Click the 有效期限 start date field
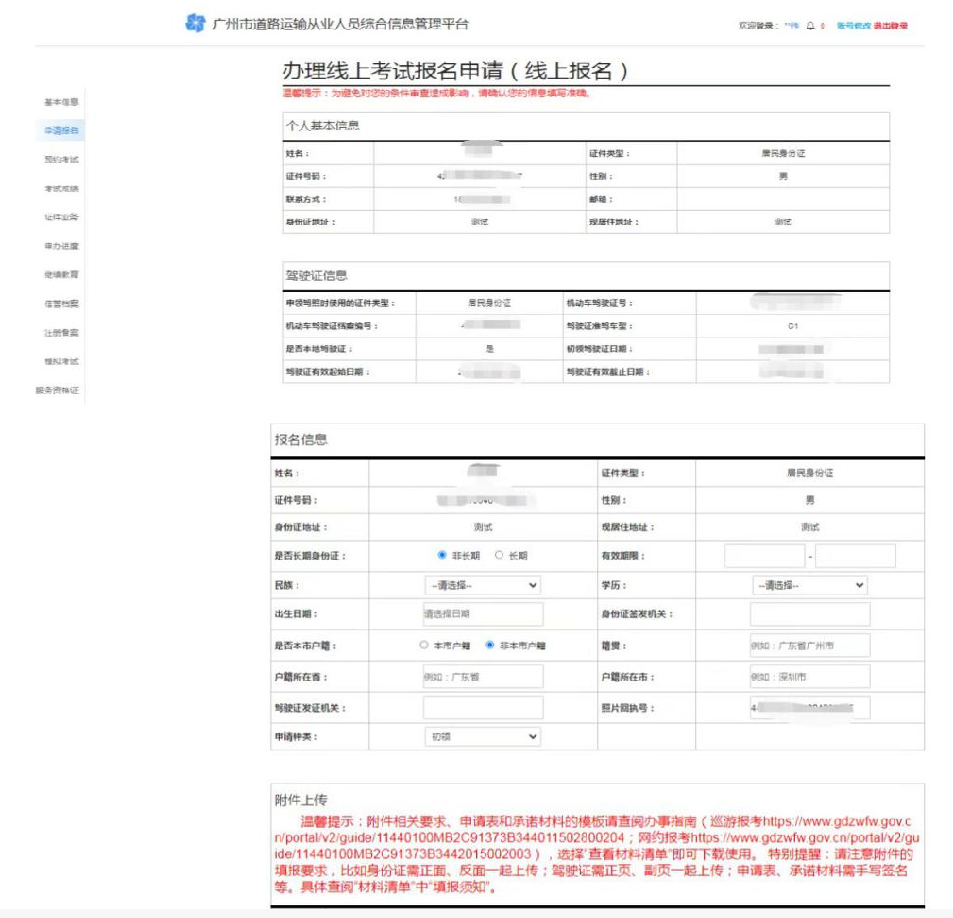Viewport: 953px width, 918px height. point(765,556)
